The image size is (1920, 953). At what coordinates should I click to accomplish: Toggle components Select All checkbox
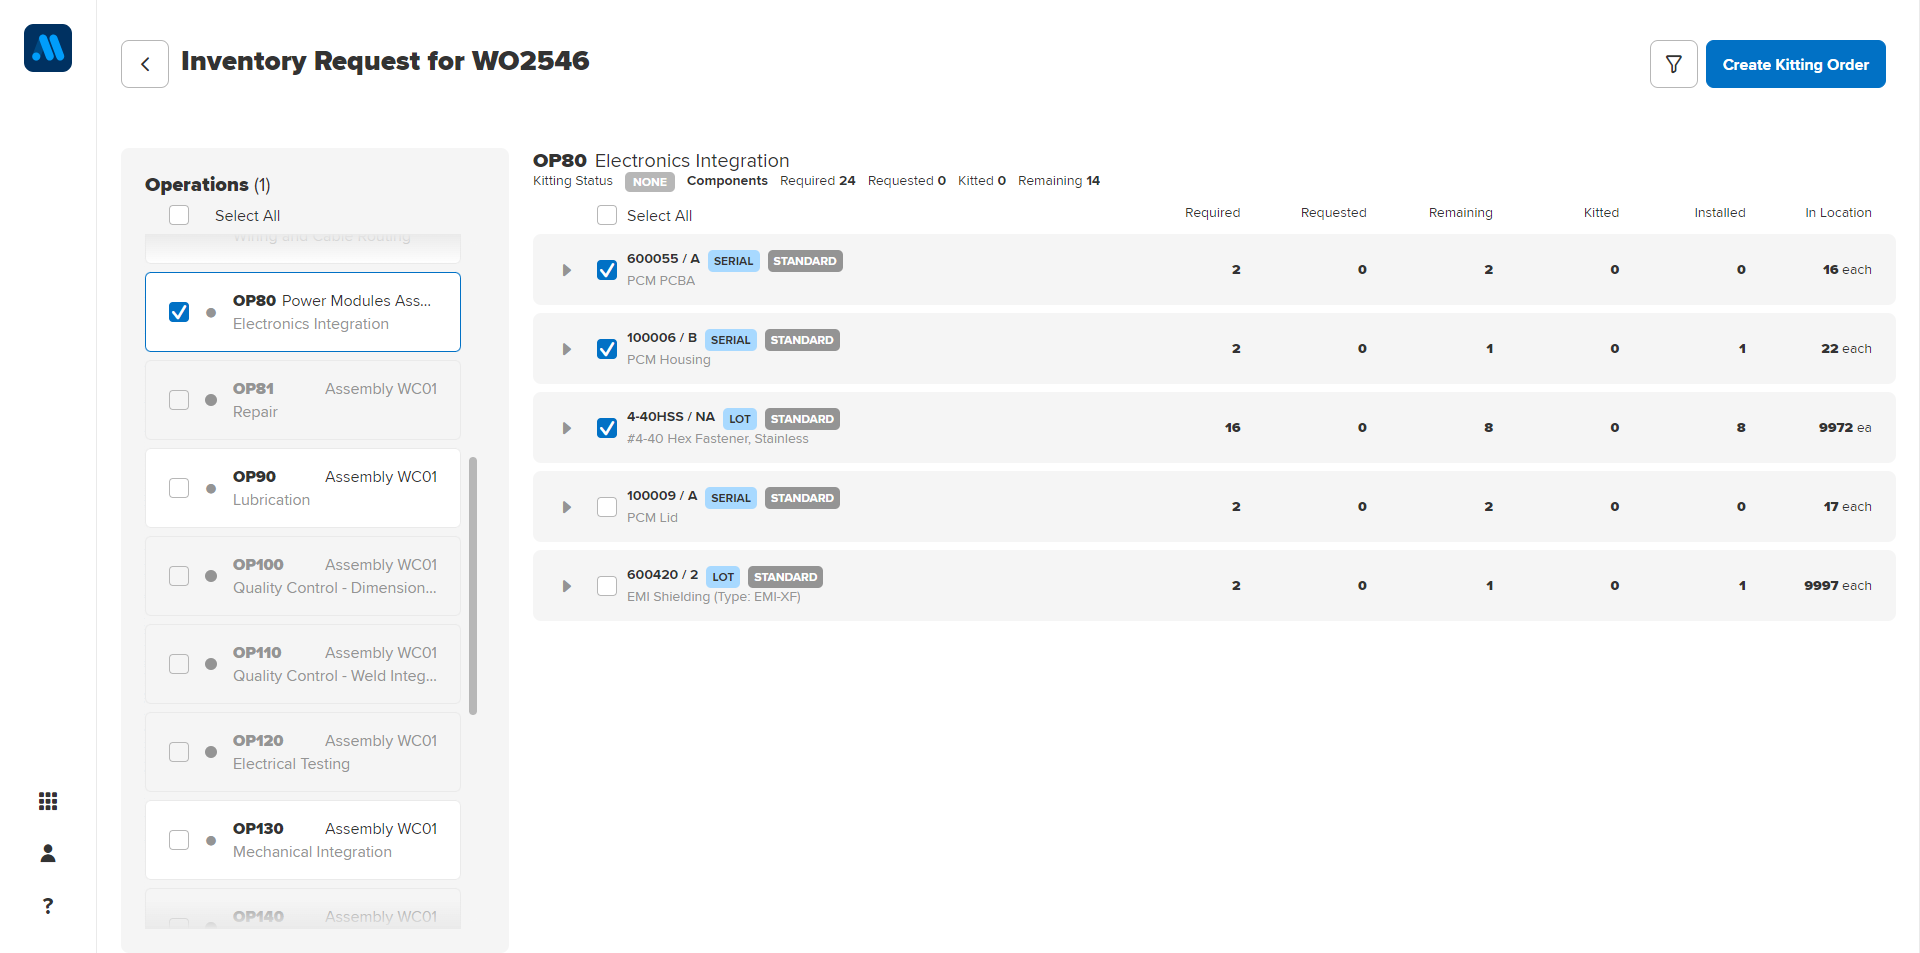[x=607, y=216]
